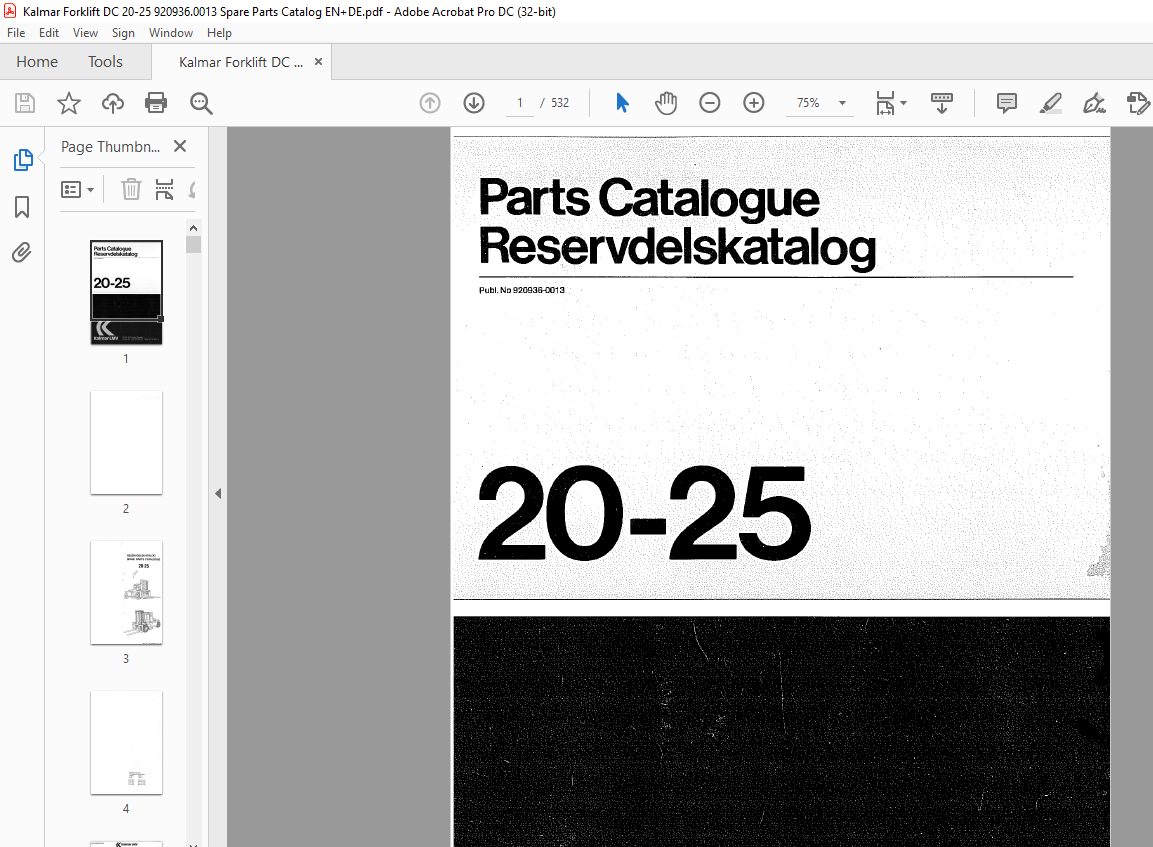The width and height of the screenshot is (1153, 847).
Task: Select the Kalmar Forklift DC document tab
Action: click(x=240, y=62)
